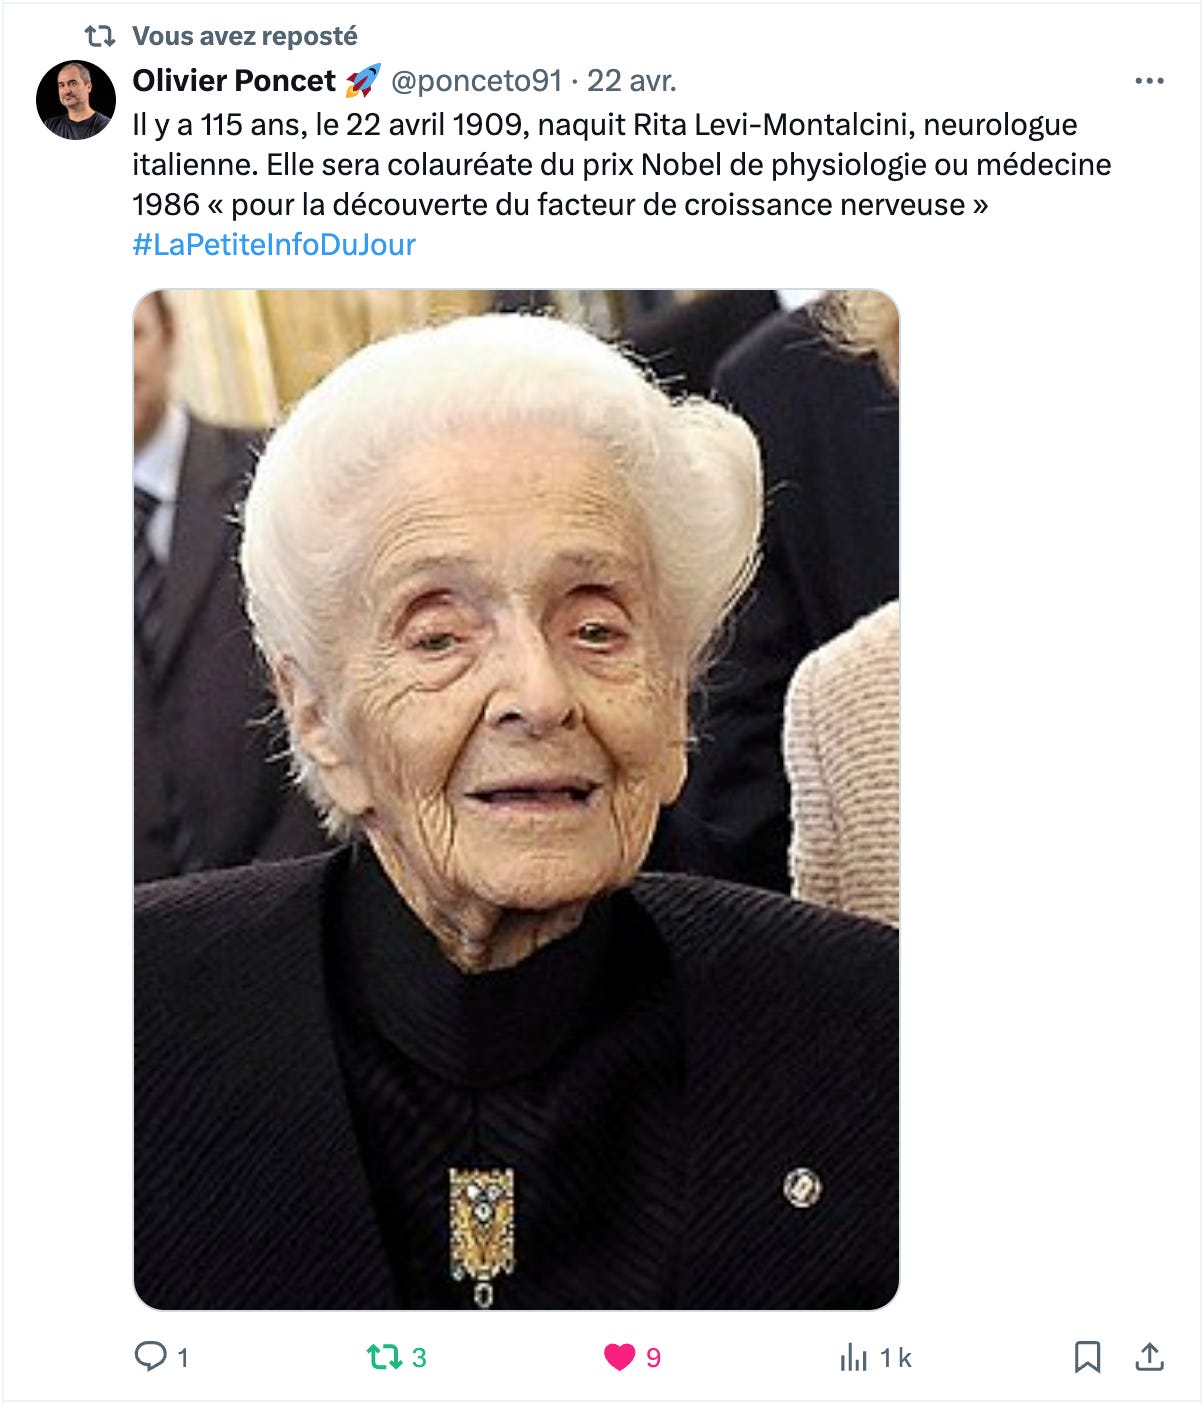Undo the green repost icon
The image size is (1204, 1405).
(384, 1357)
